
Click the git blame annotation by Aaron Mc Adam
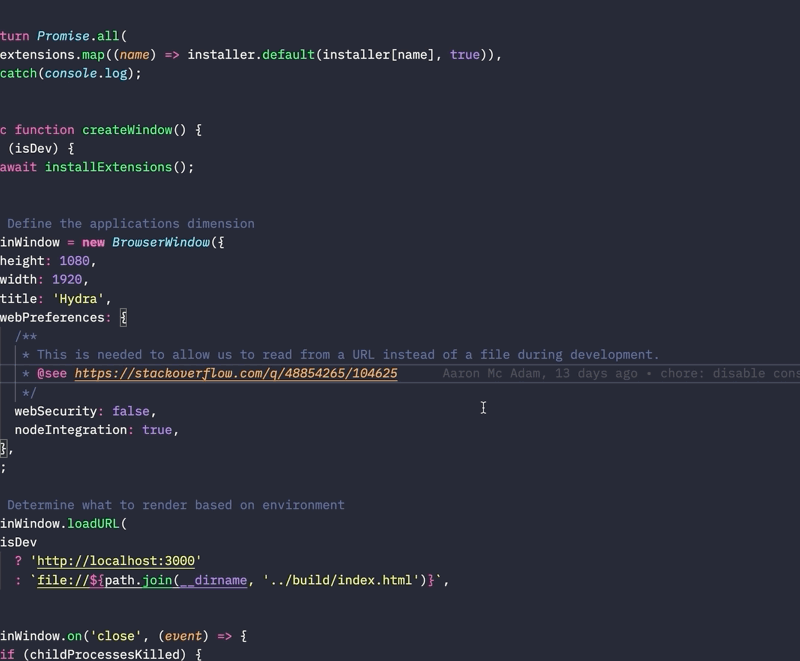click(621, 373)
